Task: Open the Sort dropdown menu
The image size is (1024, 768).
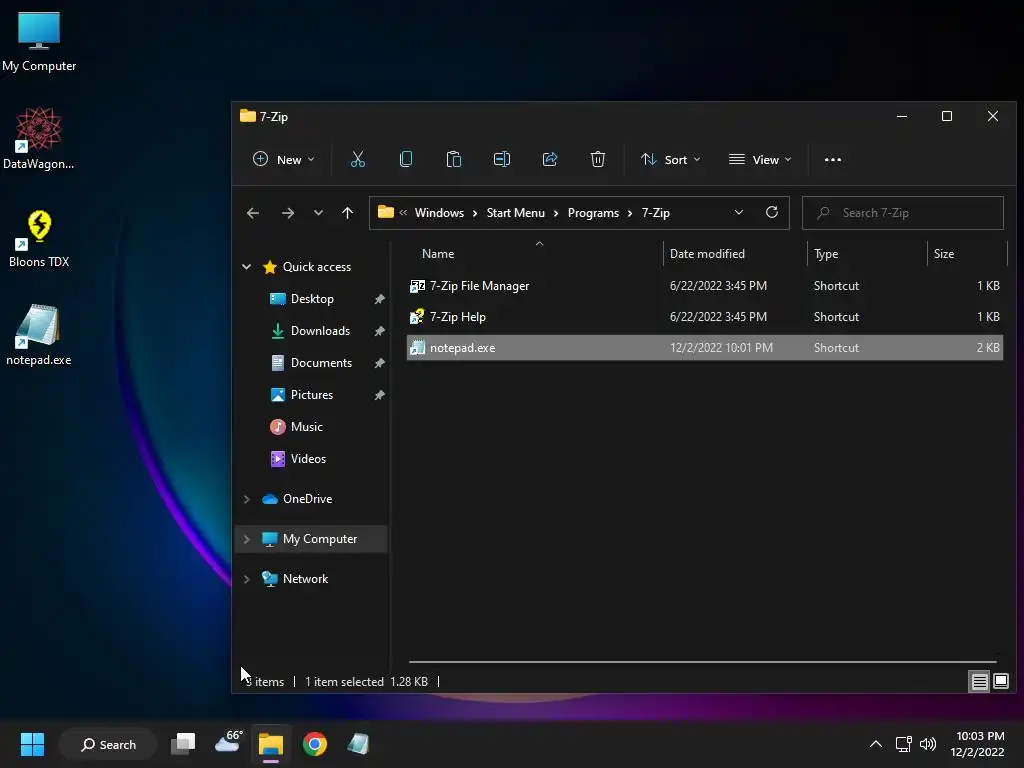Action: (671, 159)
